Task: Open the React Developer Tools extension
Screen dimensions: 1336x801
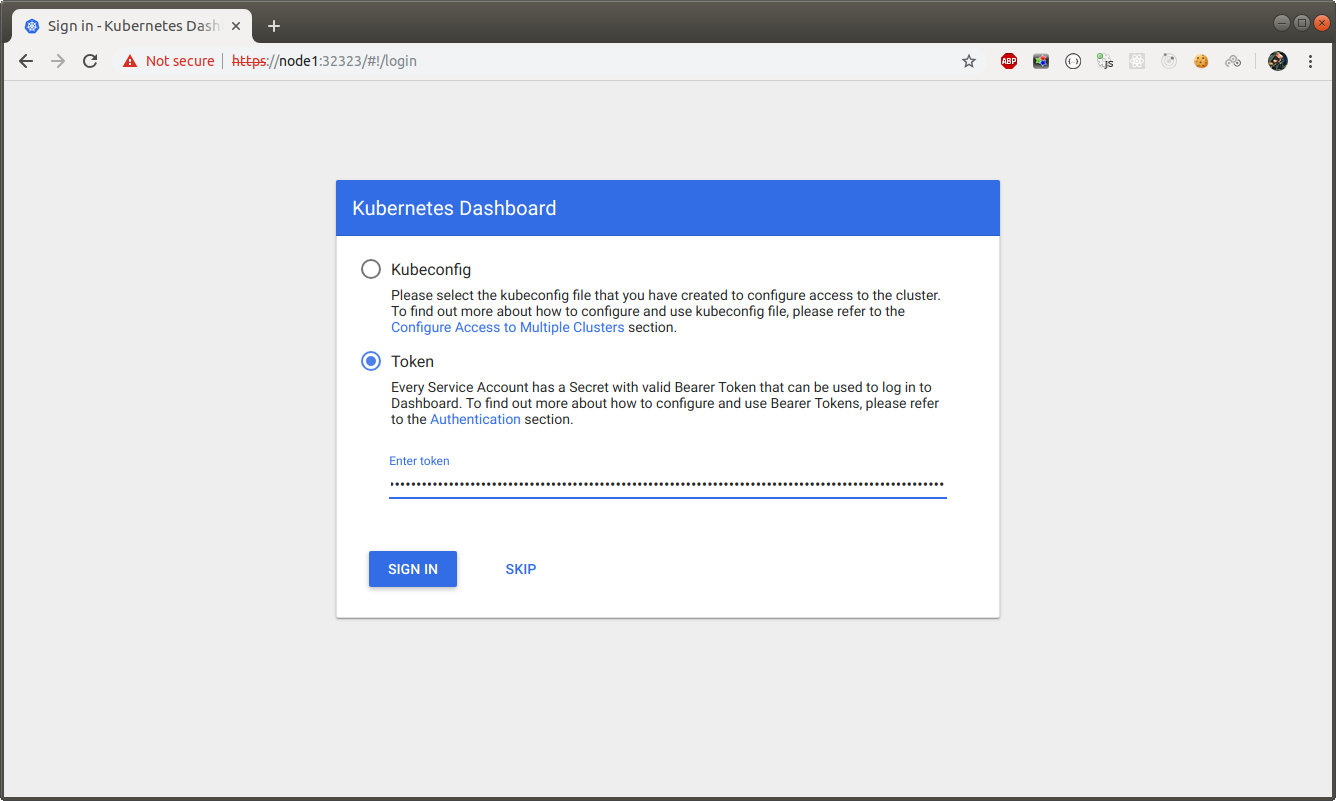Action: pyautogui.click(x=1137, y=61)
